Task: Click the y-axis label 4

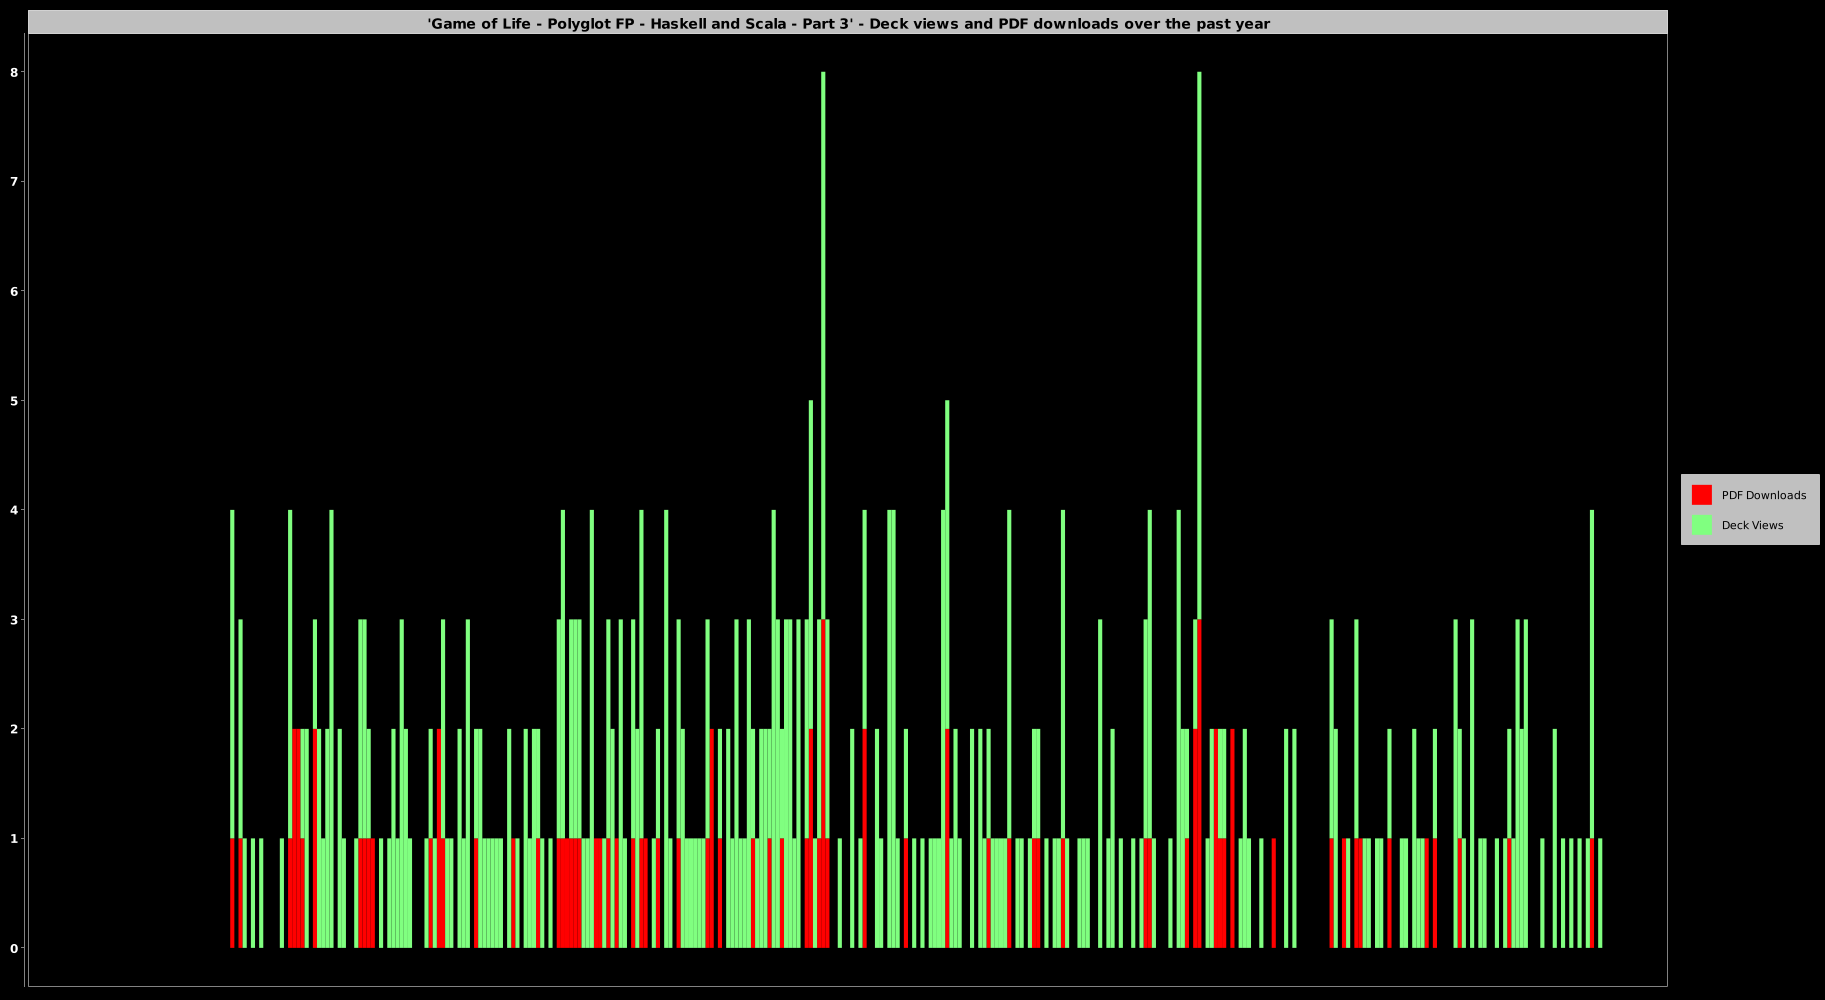Action: coord(15,510)
